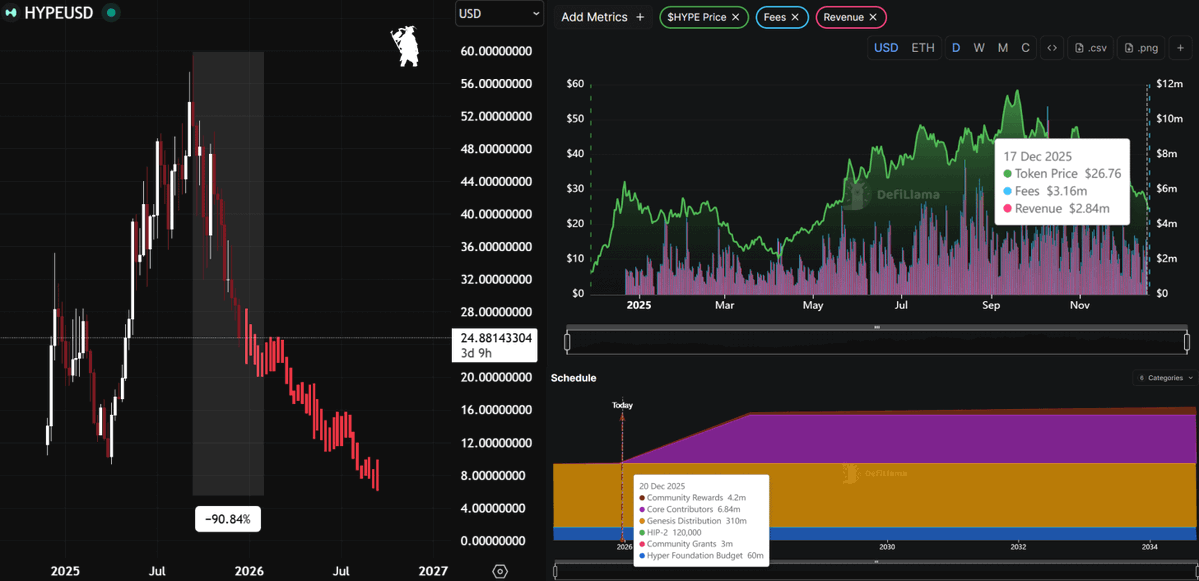1199x581 pixels.
Task: Download chart data as .csv
Action: (x=1090, y=47)
